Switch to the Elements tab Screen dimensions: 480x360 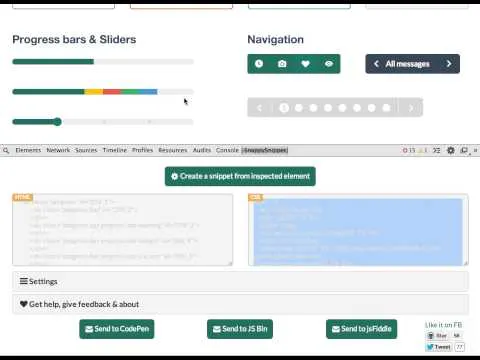point(28,150)
